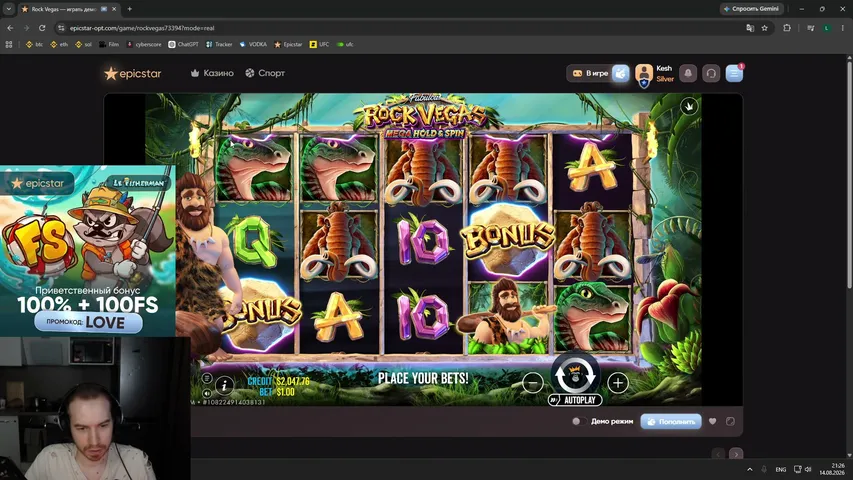The width and height of the screenshot is (853, 480).
Task: View site information icon in address bar
Action: pyautogui.click(x=61, y=28)
